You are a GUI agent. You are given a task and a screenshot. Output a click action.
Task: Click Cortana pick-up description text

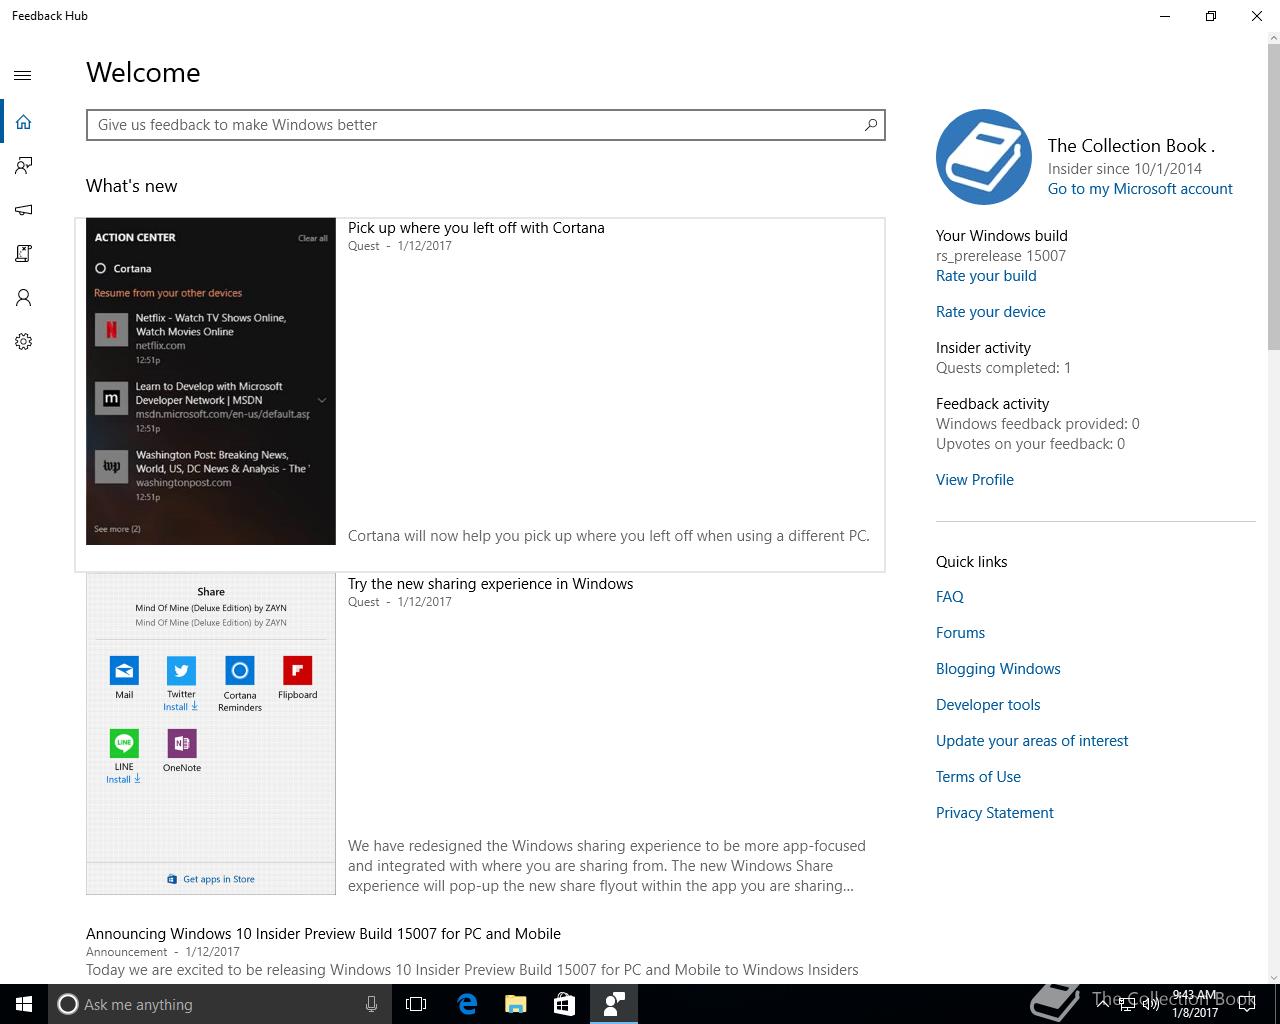tap(609, 536)
